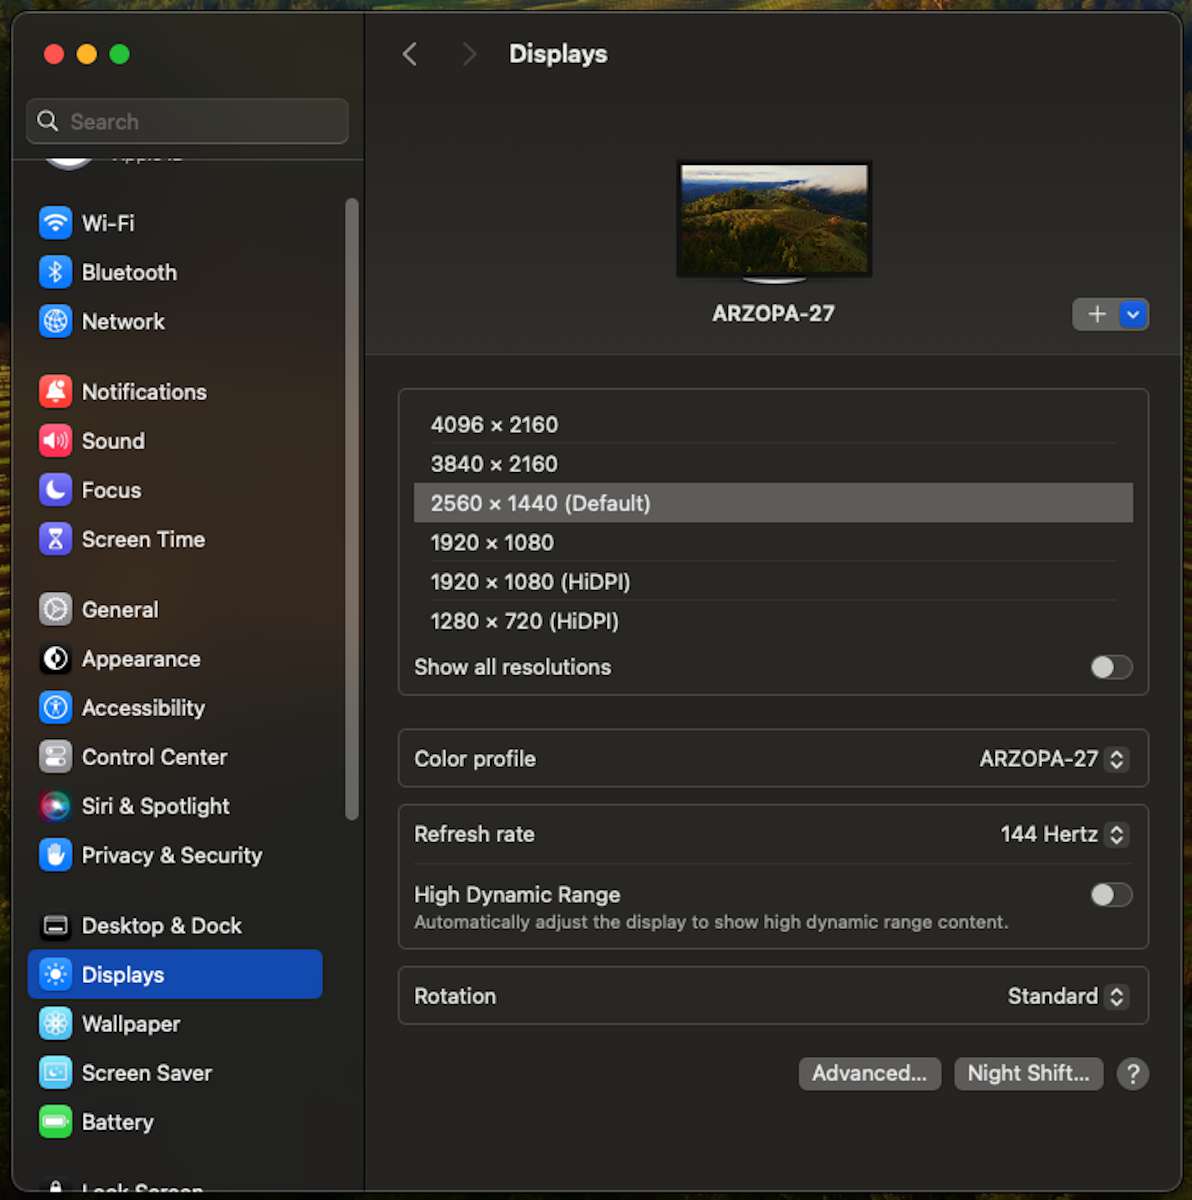Open Night Shift options
Viewport: 1192px width, 1200px height.
point(1028,1073)
